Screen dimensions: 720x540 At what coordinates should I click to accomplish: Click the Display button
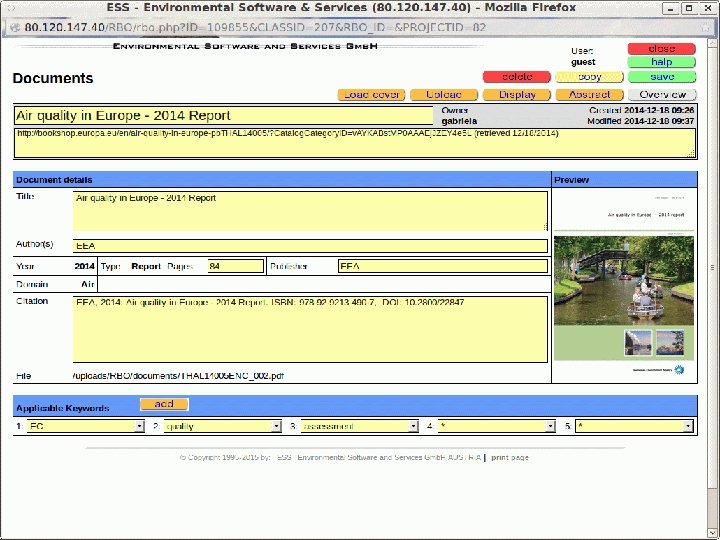517,95
